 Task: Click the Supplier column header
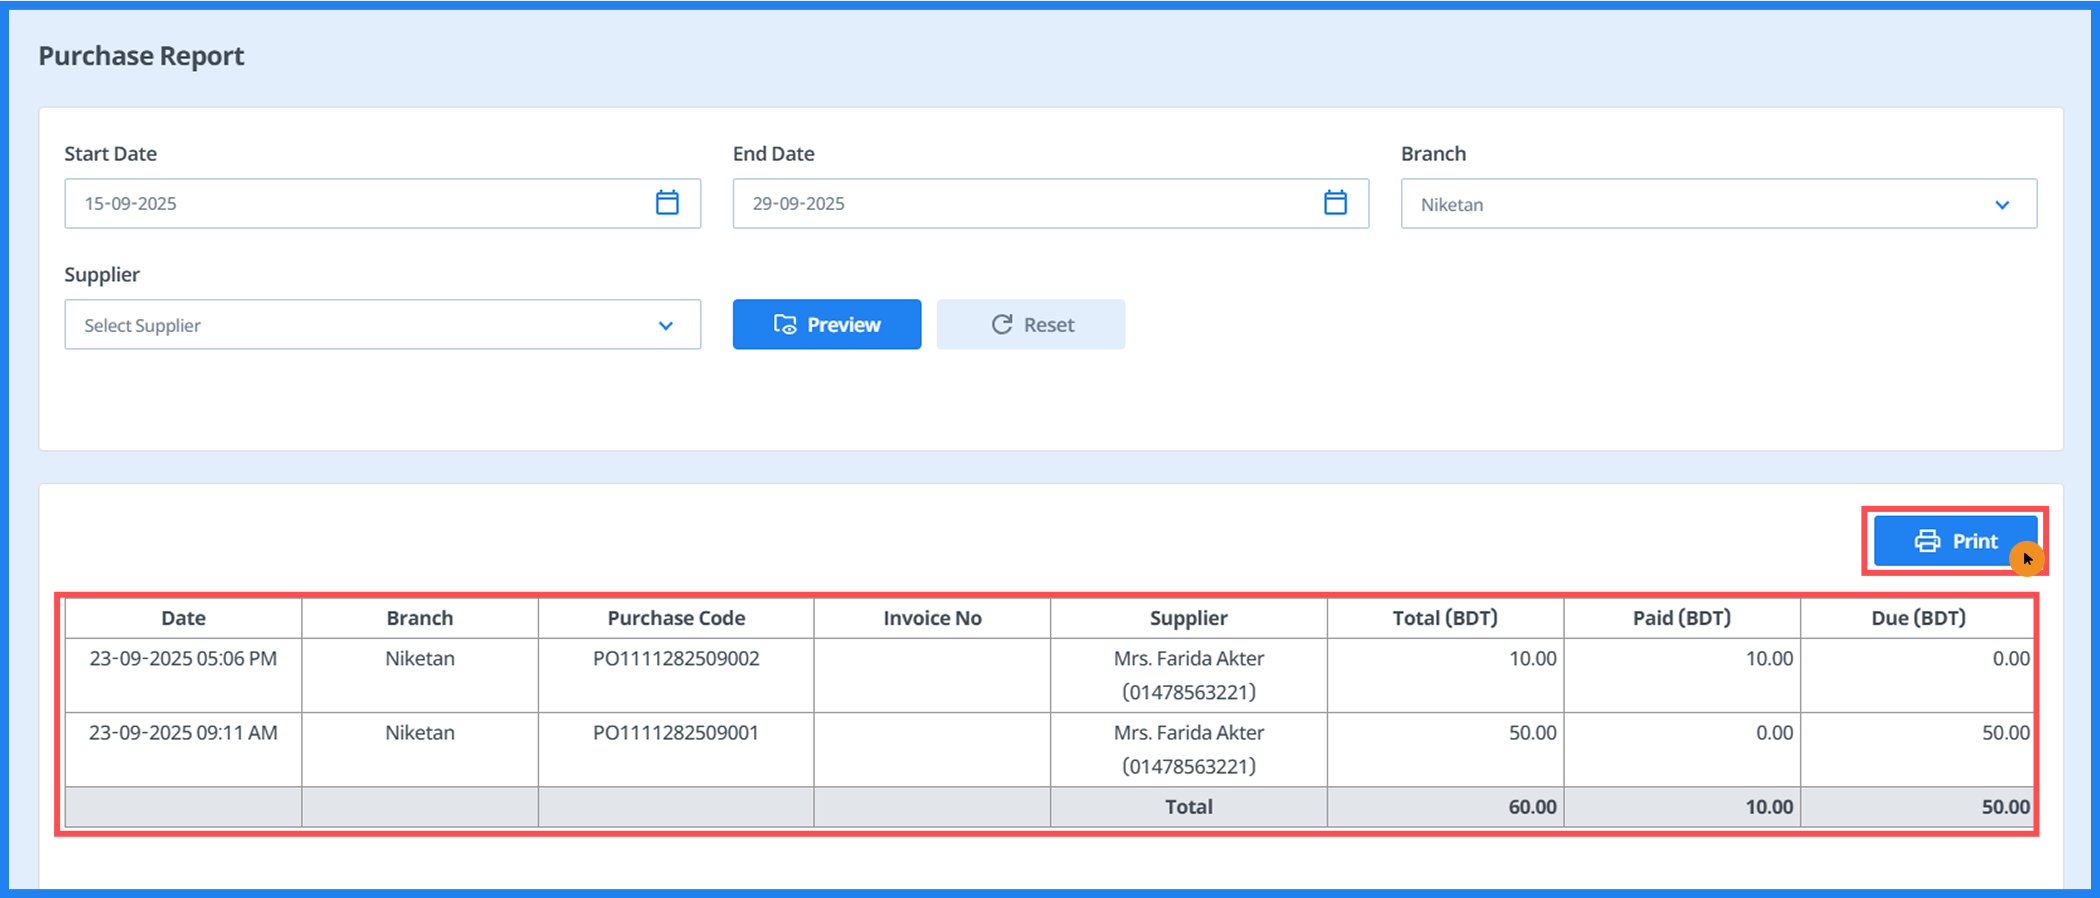[x=1188, y=618]
